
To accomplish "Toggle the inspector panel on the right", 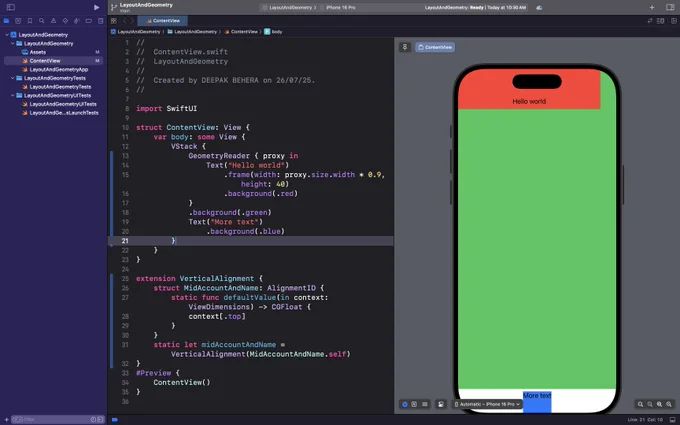I will (670, 7).
